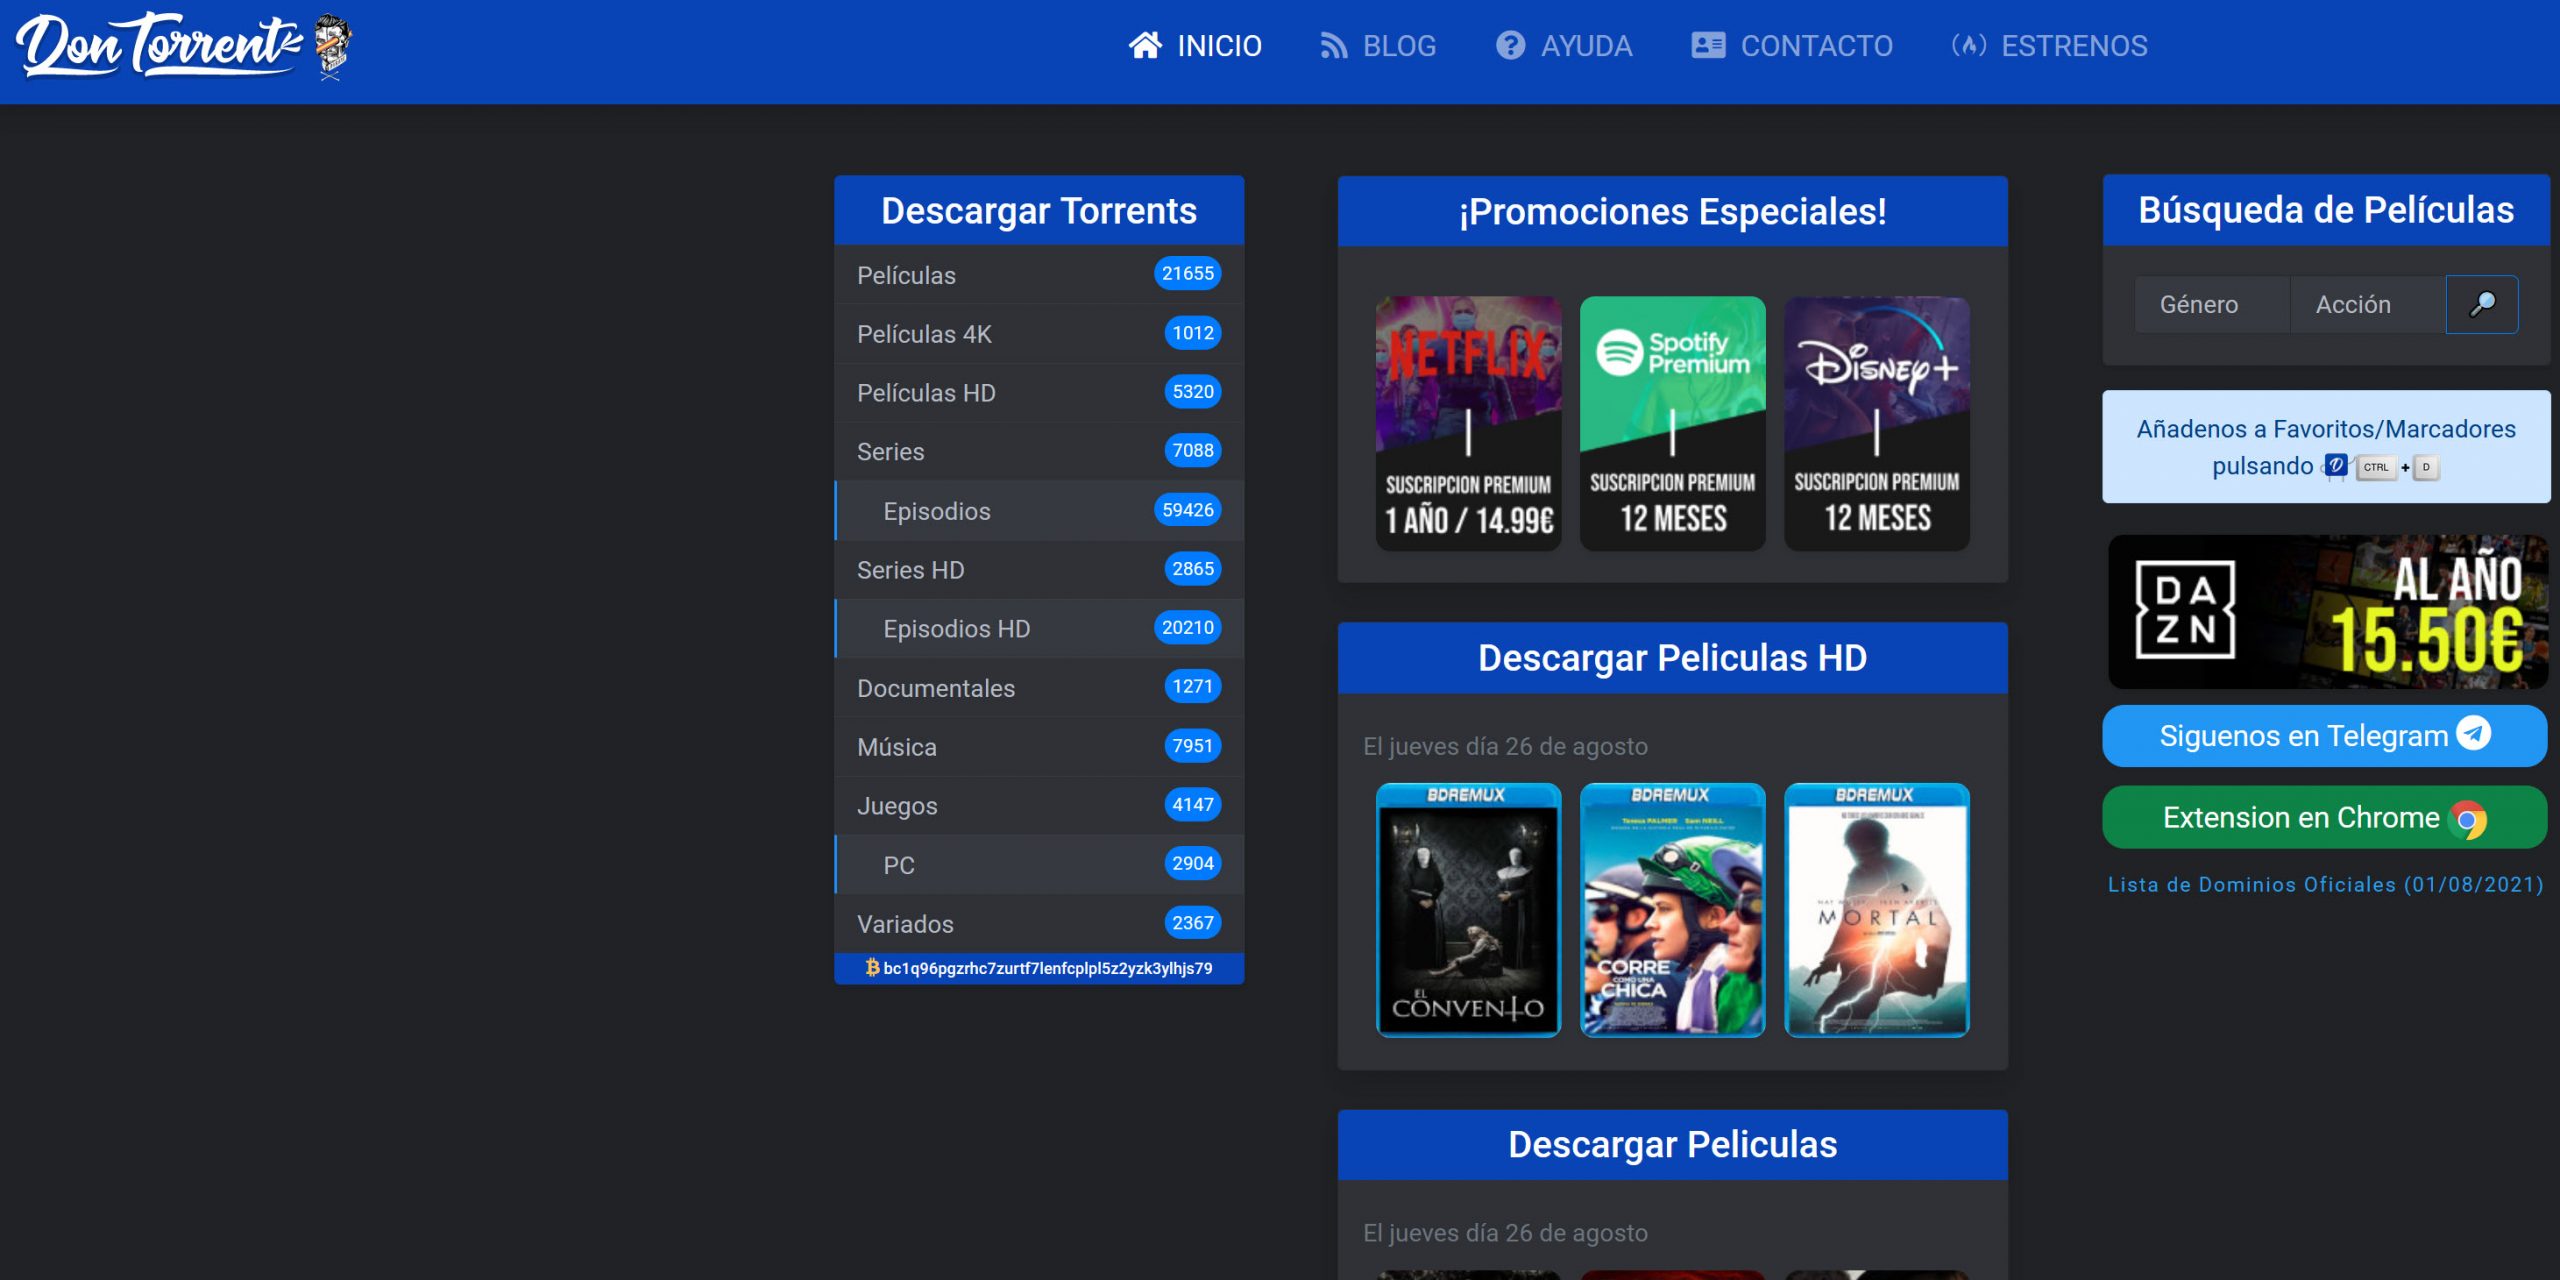This screenshot has height=1280, width=2560.
Task: Click the contact card icon beside CONTACTO
Action: [x=1708, y=46]
